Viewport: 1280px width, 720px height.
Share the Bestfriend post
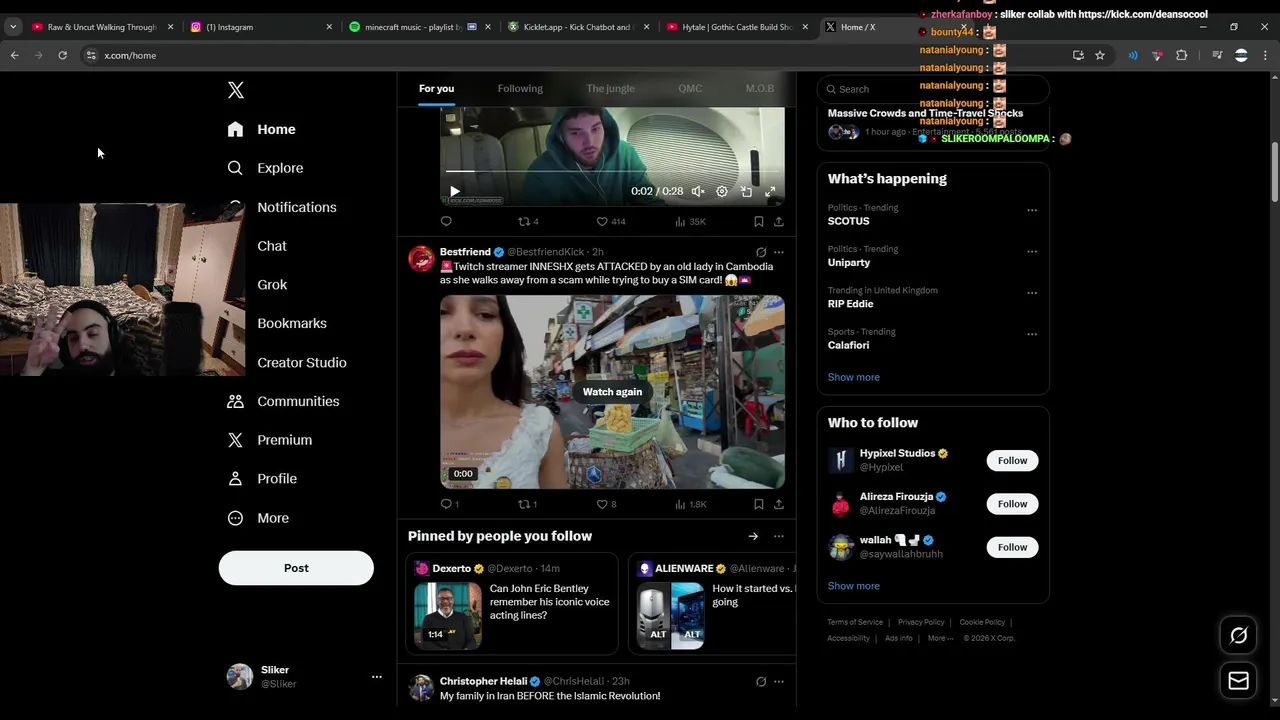point(778,504)
